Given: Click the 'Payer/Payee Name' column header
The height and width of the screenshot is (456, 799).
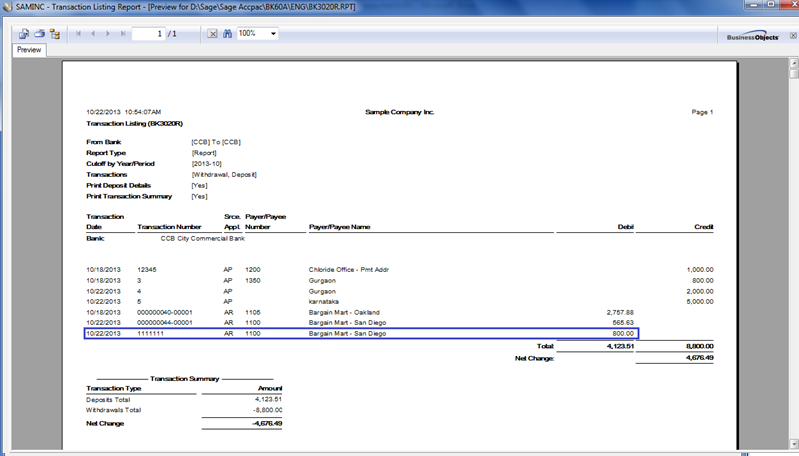Looking at the screenshot, I should coord(339,227).
